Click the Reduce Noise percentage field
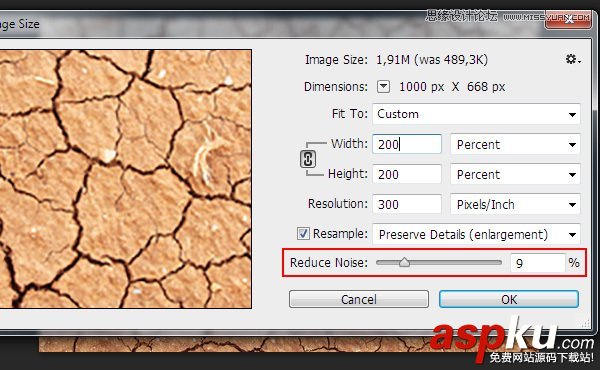 tap(537, 263)
